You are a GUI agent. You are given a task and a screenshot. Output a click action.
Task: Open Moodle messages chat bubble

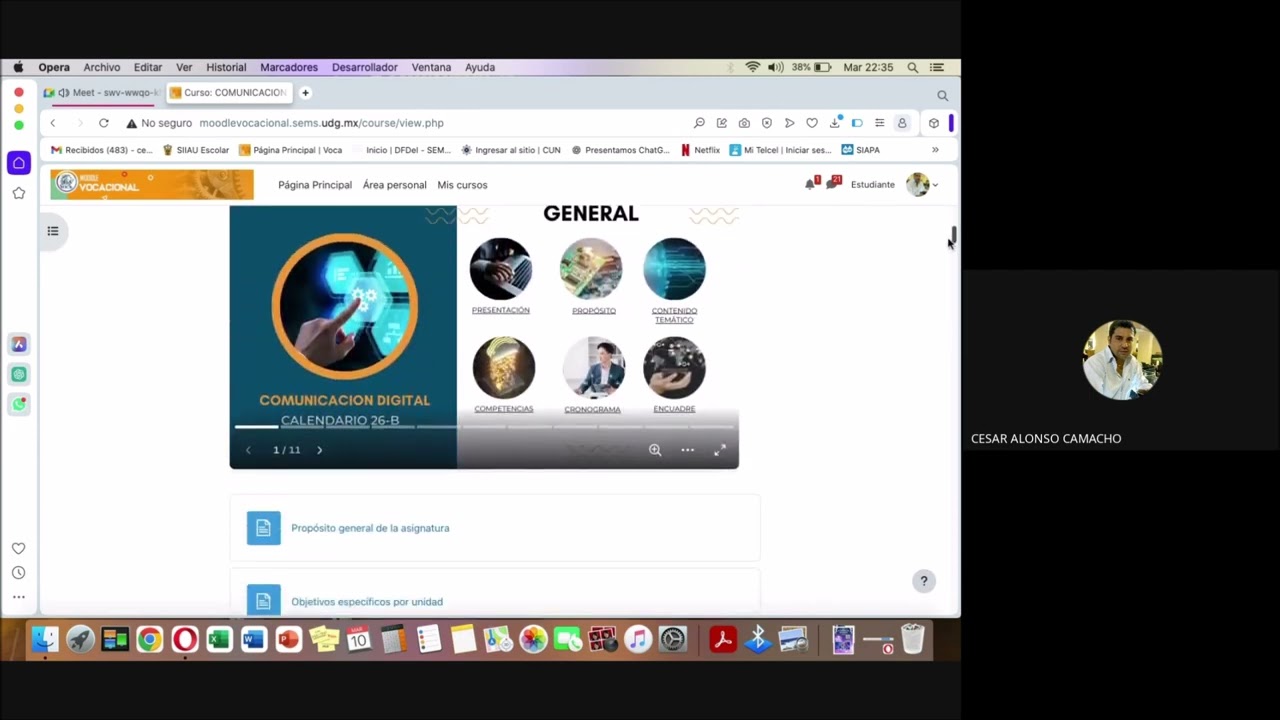point(832,184)
